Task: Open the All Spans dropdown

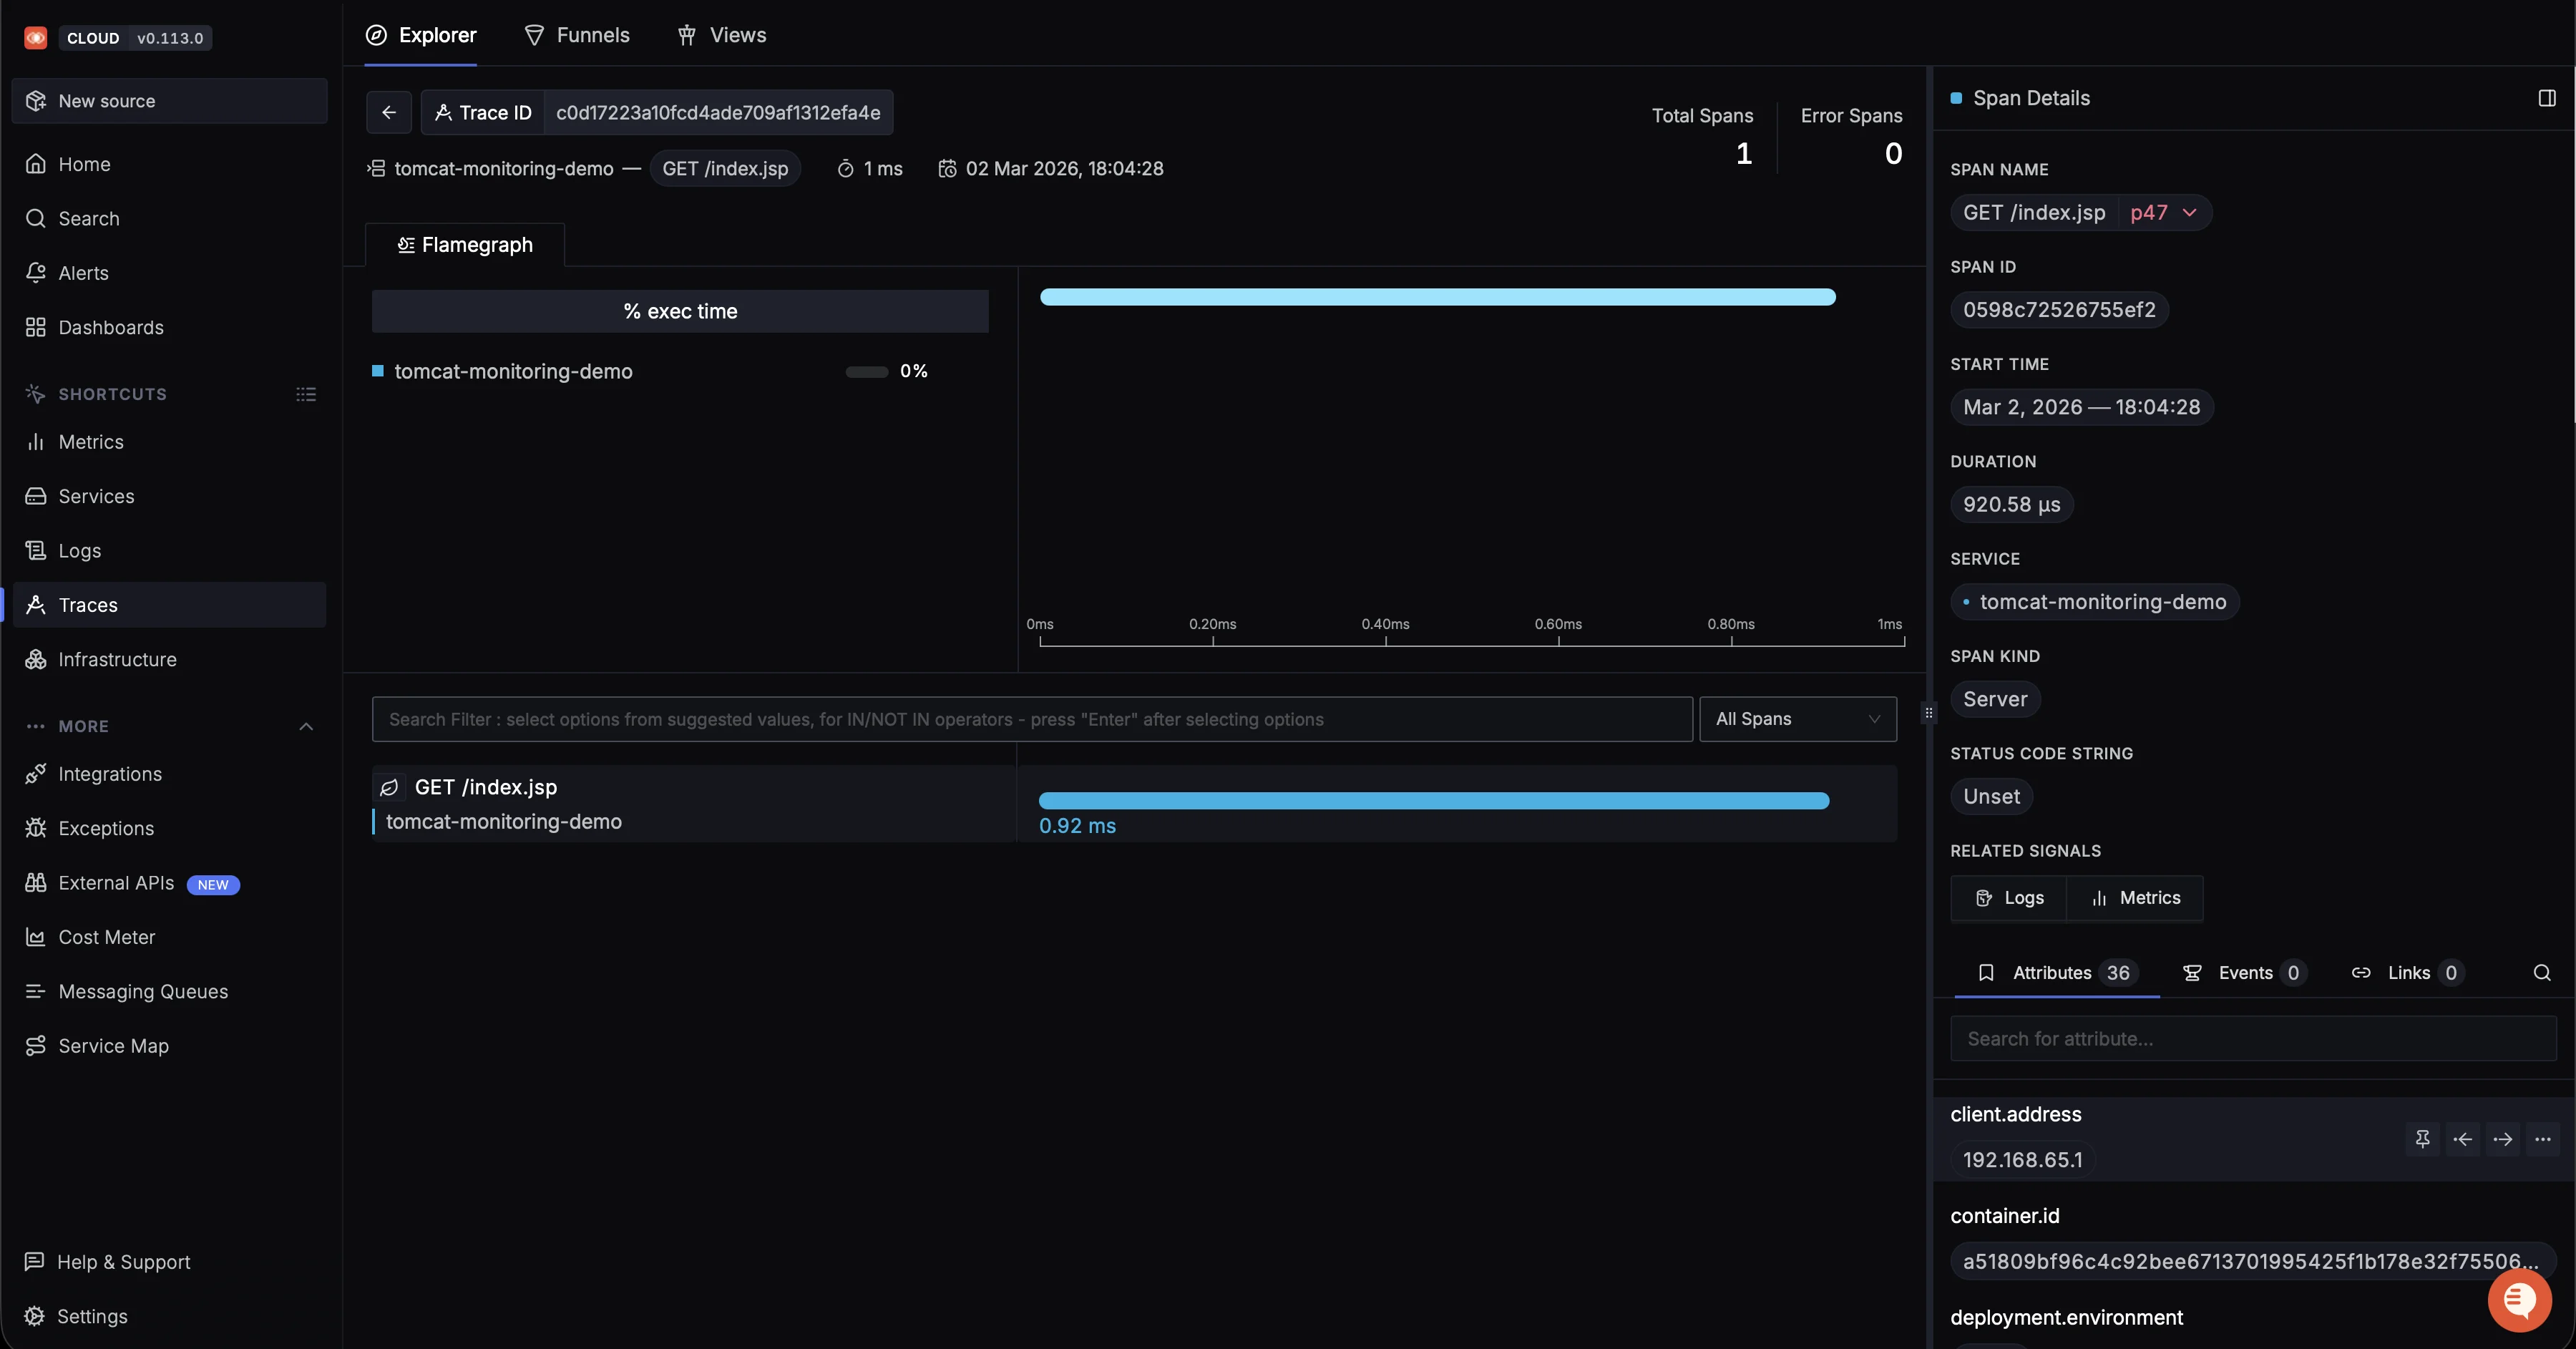Action: tap(1797, 719)
